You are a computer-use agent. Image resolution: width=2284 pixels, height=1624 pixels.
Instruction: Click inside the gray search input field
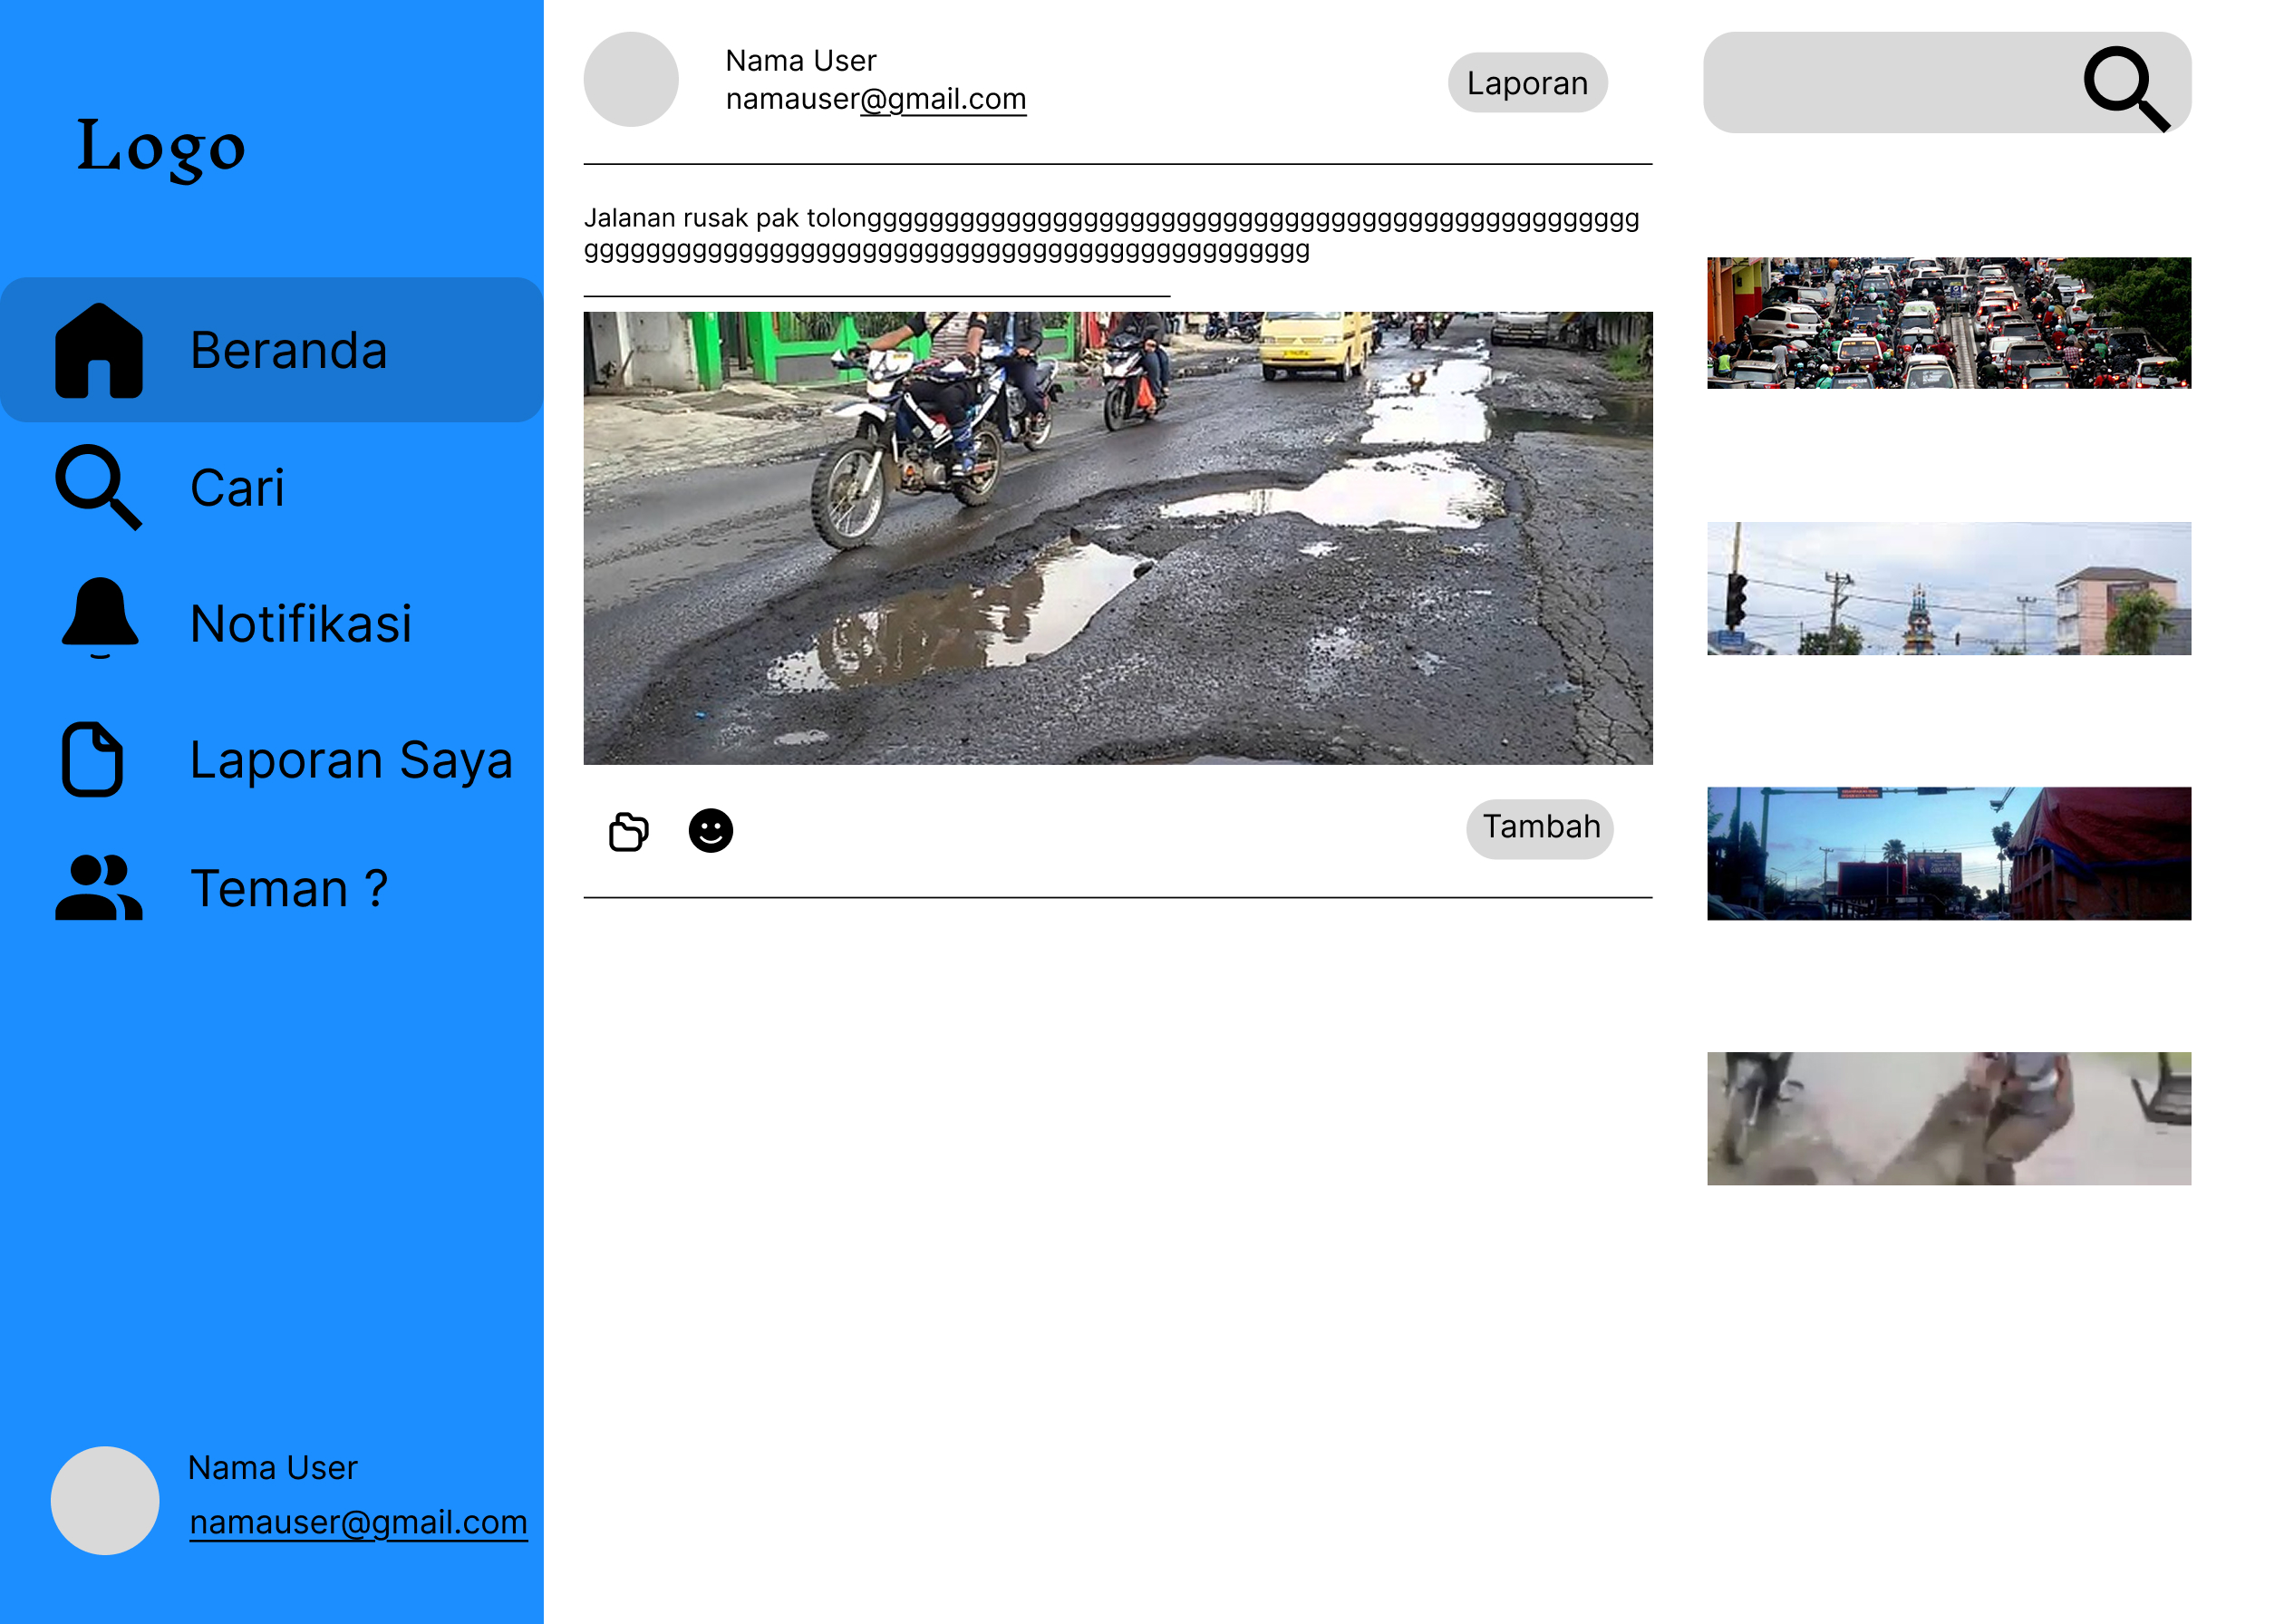(1880, 83)
